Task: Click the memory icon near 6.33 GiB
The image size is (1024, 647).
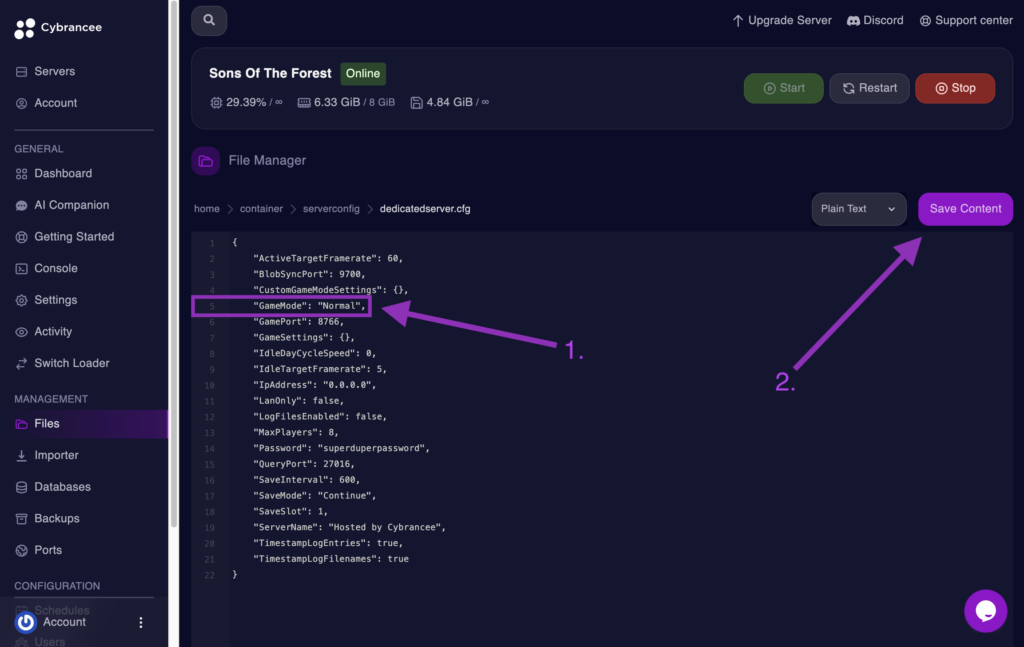Action: [304, 103]
